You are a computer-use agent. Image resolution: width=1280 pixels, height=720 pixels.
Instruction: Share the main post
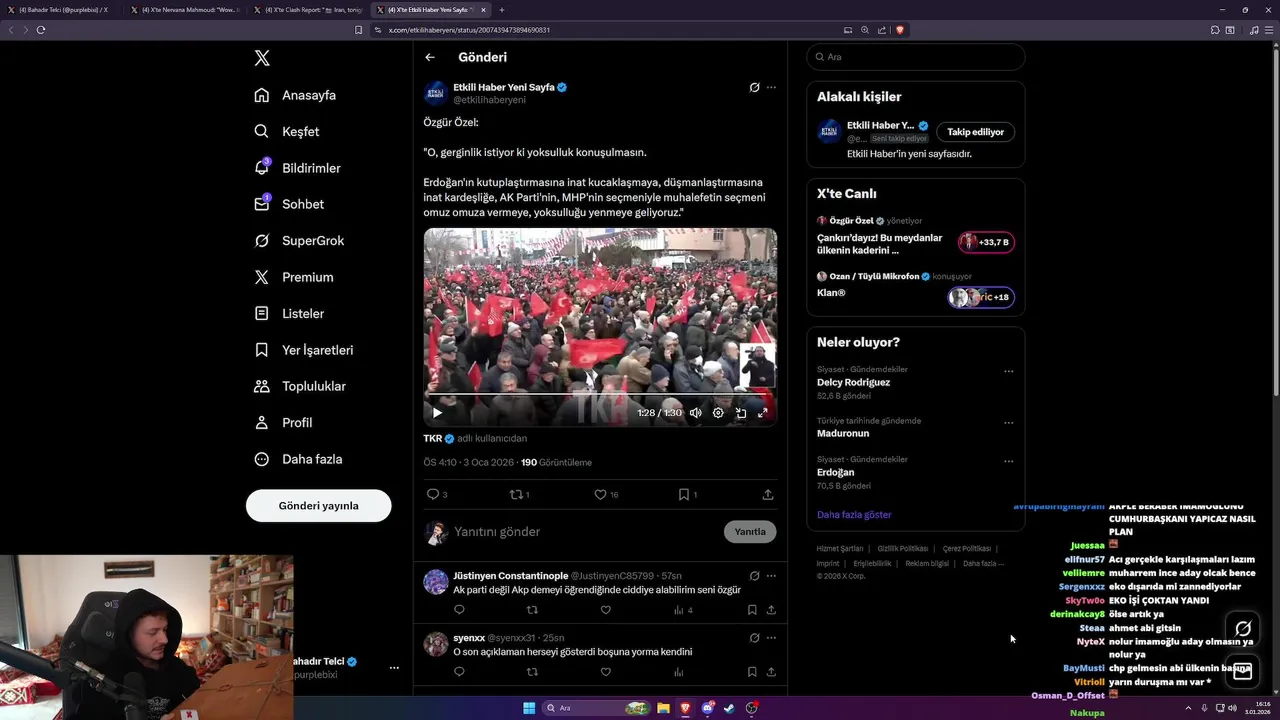[768, 494]
